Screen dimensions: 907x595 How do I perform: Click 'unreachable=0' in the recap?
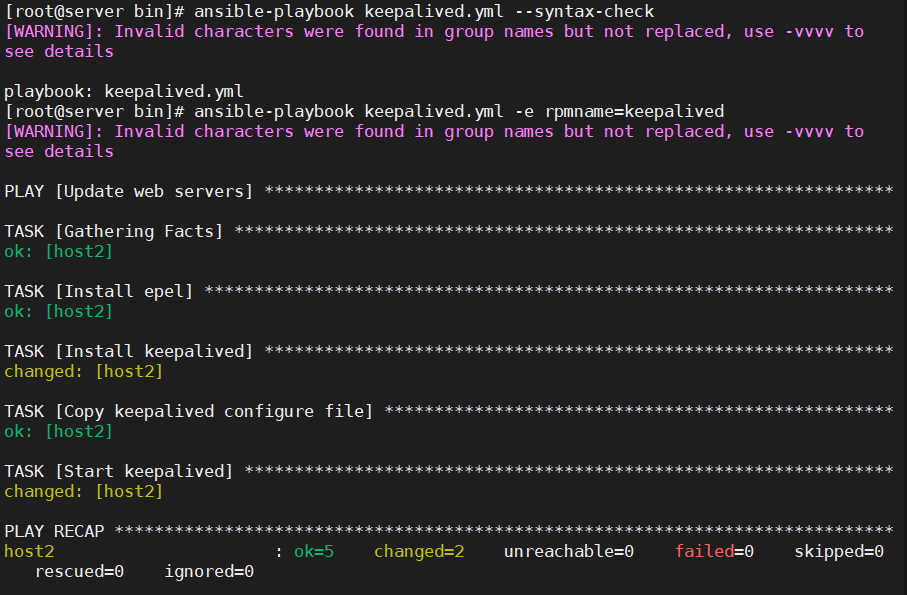click(569, 552)
